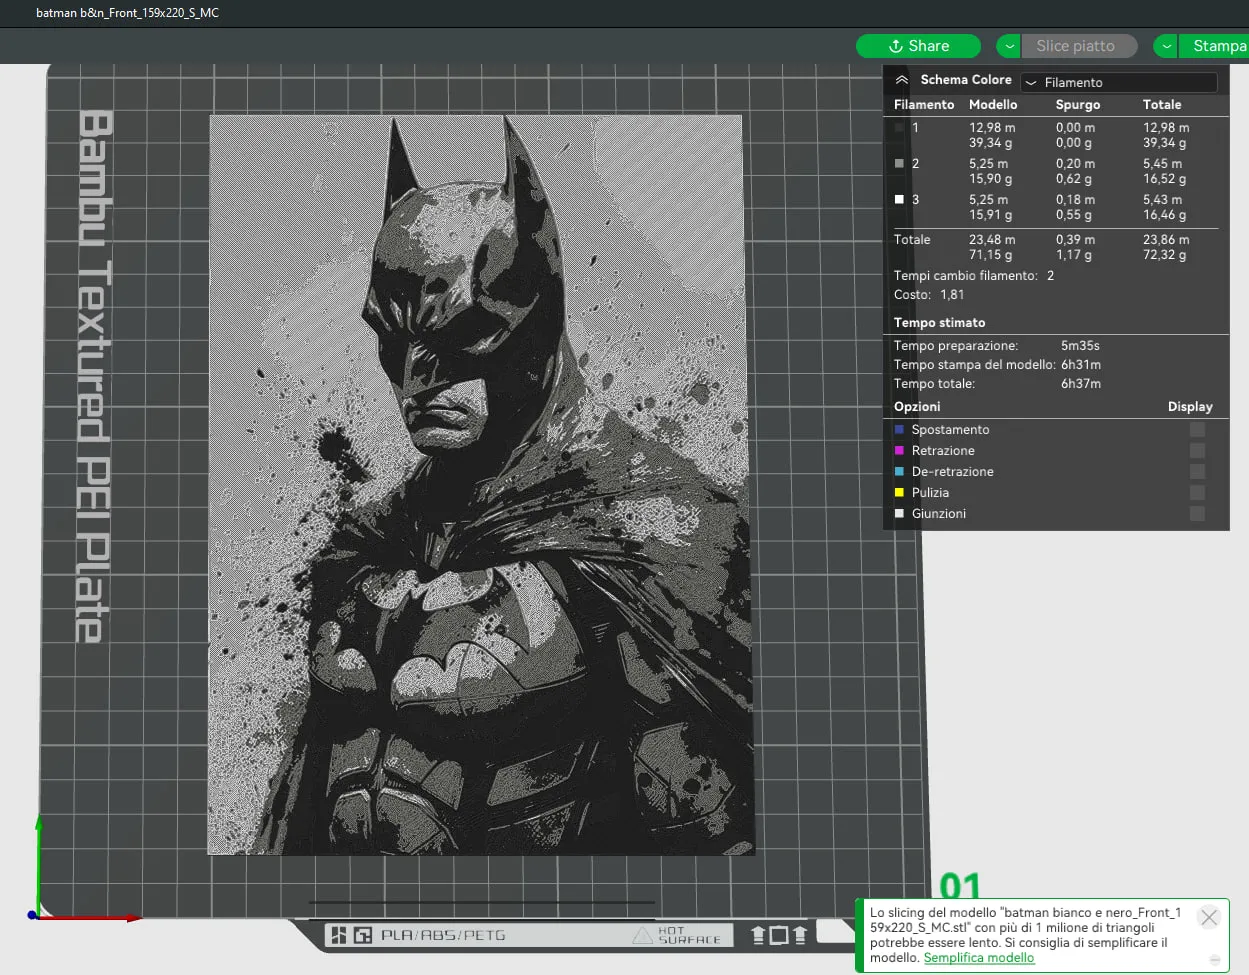The height and width of the screenshot is (975, 1249).
Task: Open the dropdown arrow beside Slice piatto
Action: click(1008, 46)
